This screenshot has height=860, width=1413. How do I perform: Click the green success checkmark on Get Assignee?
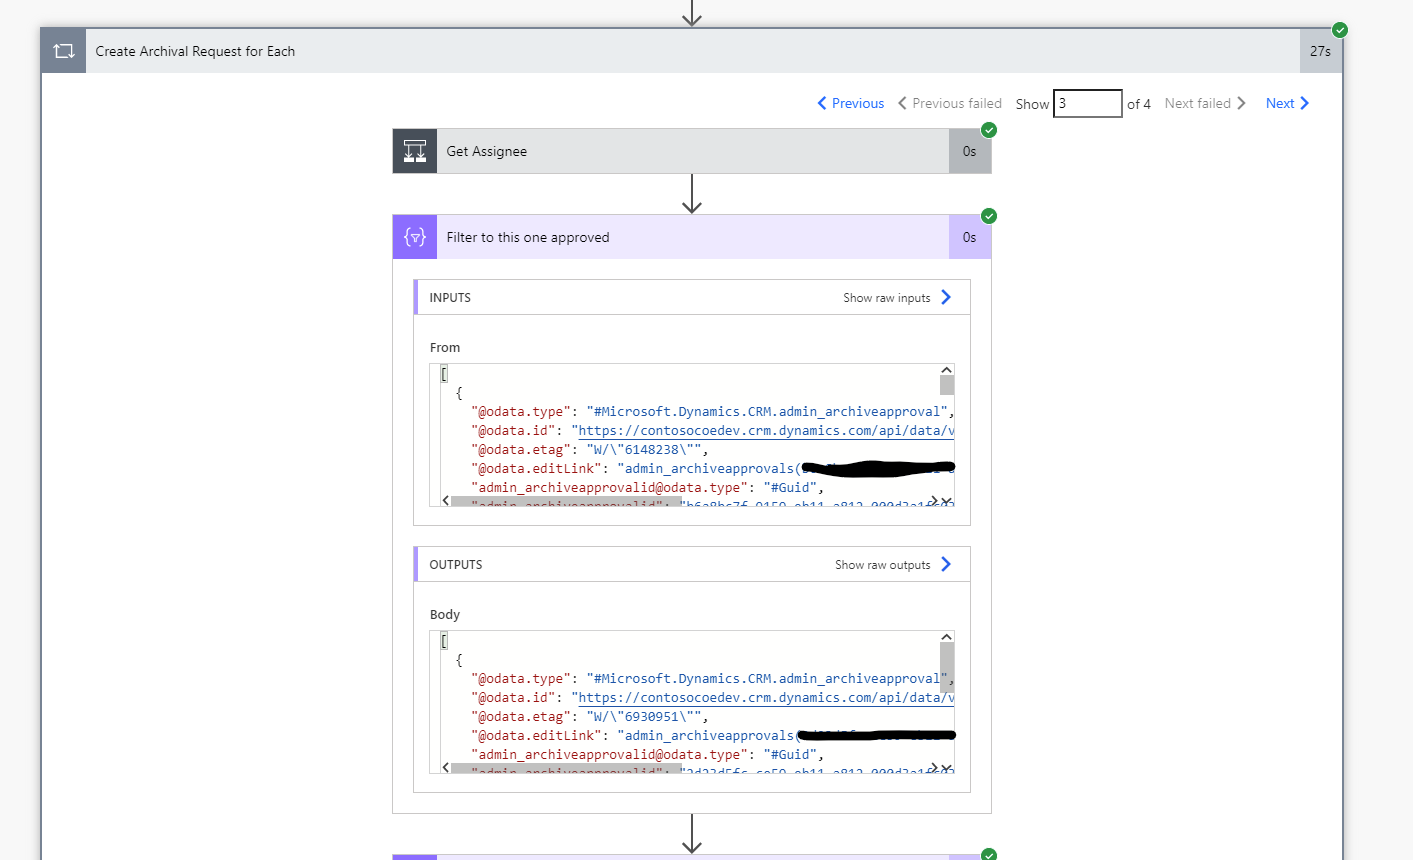[x=988, y=130]
